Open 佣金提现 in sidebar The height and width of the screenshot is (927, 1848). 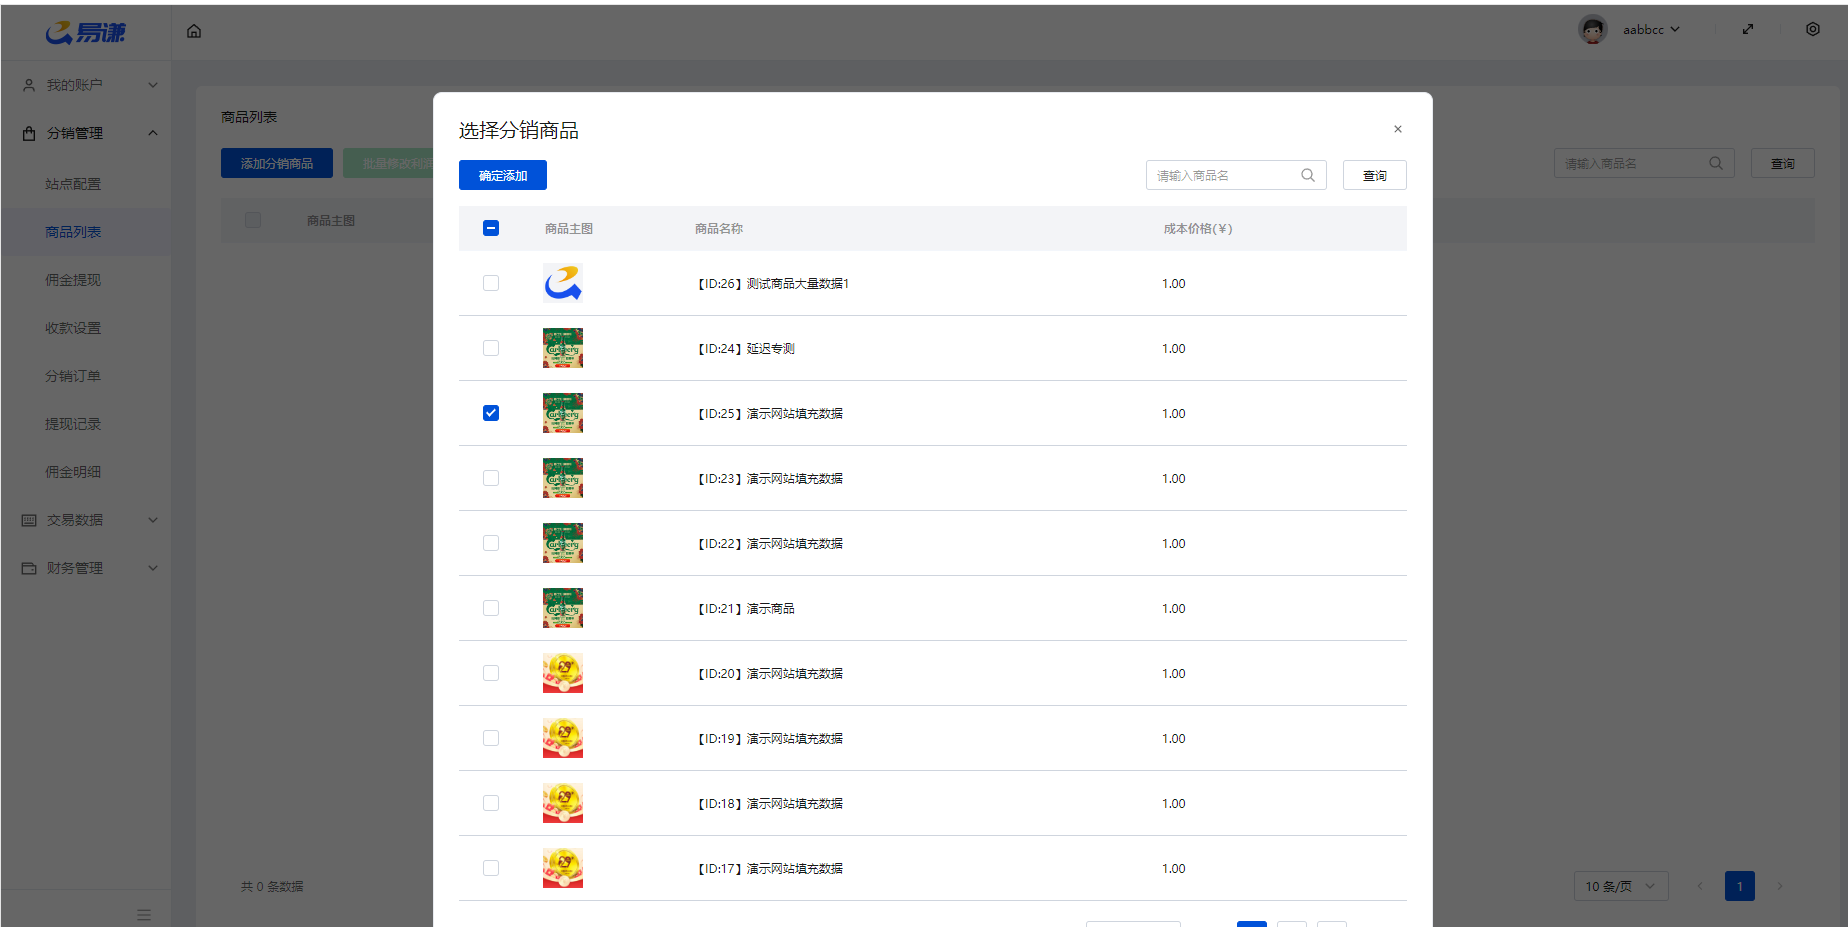[x=73, y=280]
